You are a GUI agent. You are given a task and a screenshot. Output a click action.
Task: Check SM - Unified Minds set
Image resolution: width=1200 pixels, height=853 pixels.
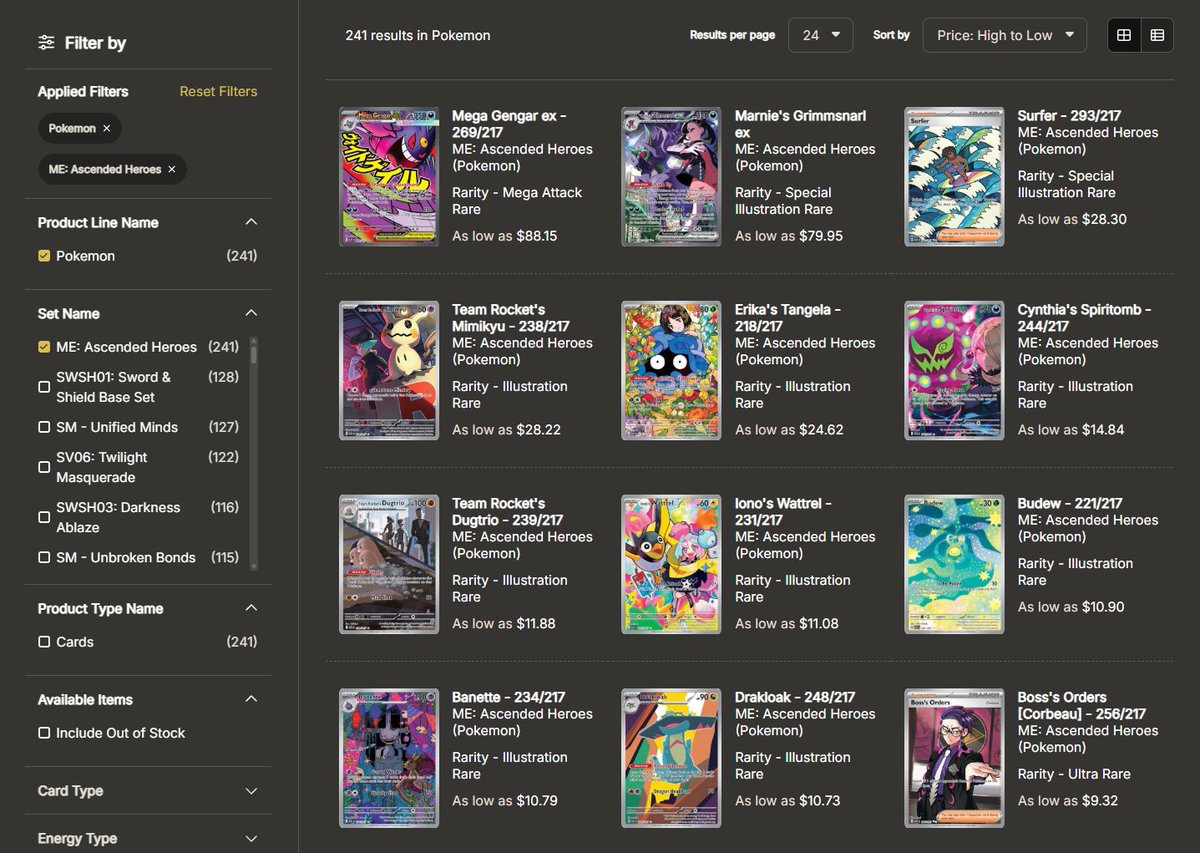44,427
